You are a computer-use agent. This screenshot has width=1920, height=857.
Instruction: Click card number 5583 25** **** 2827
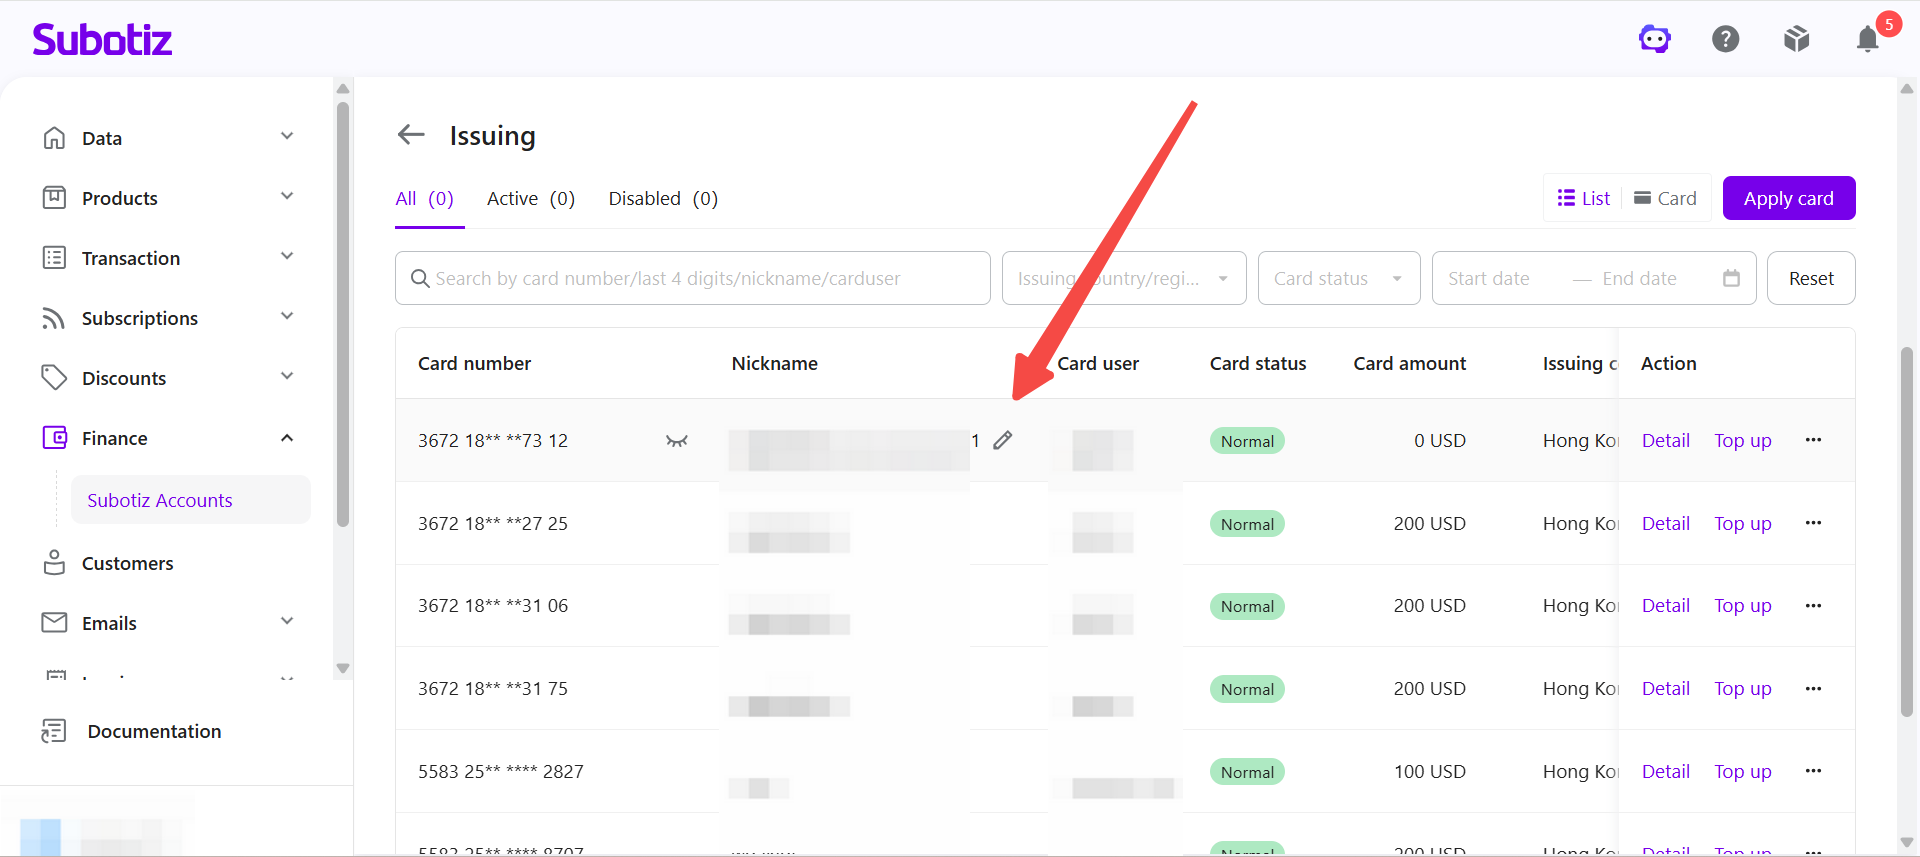tap(501, 771)
